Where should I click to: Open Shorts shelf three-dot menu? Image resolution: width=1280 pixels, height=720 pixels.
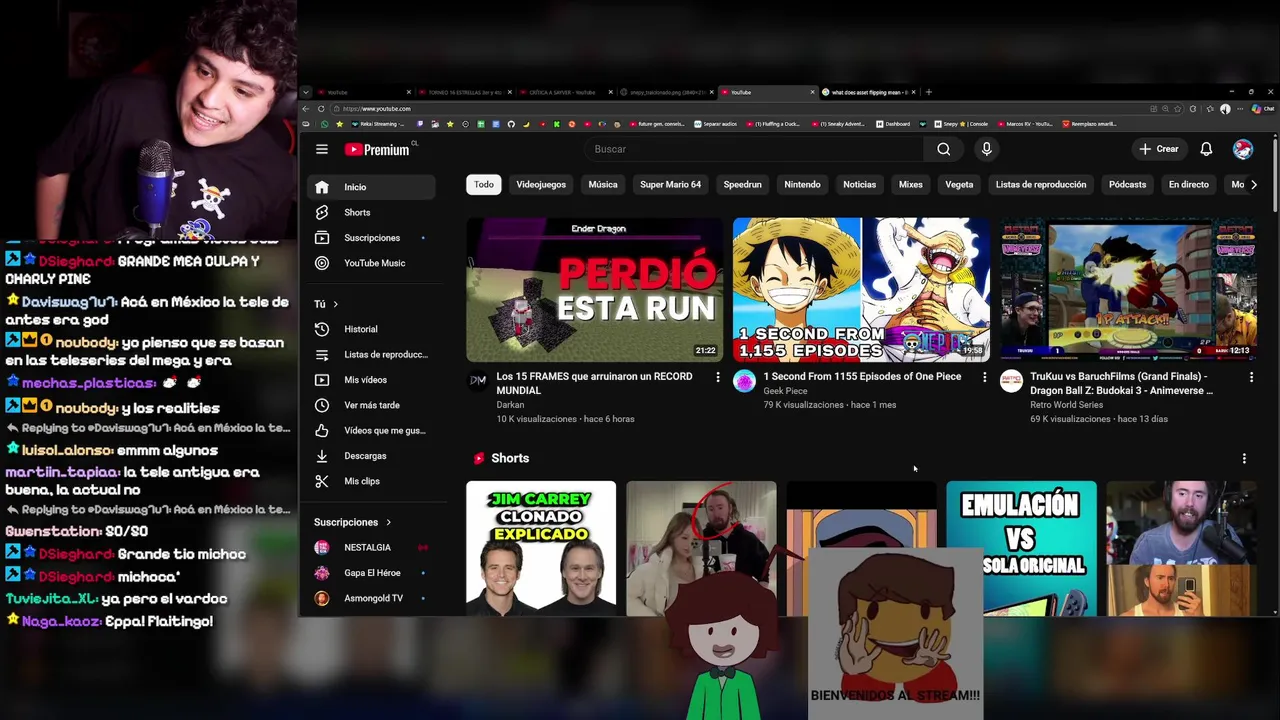click(x=1244, y=458)
